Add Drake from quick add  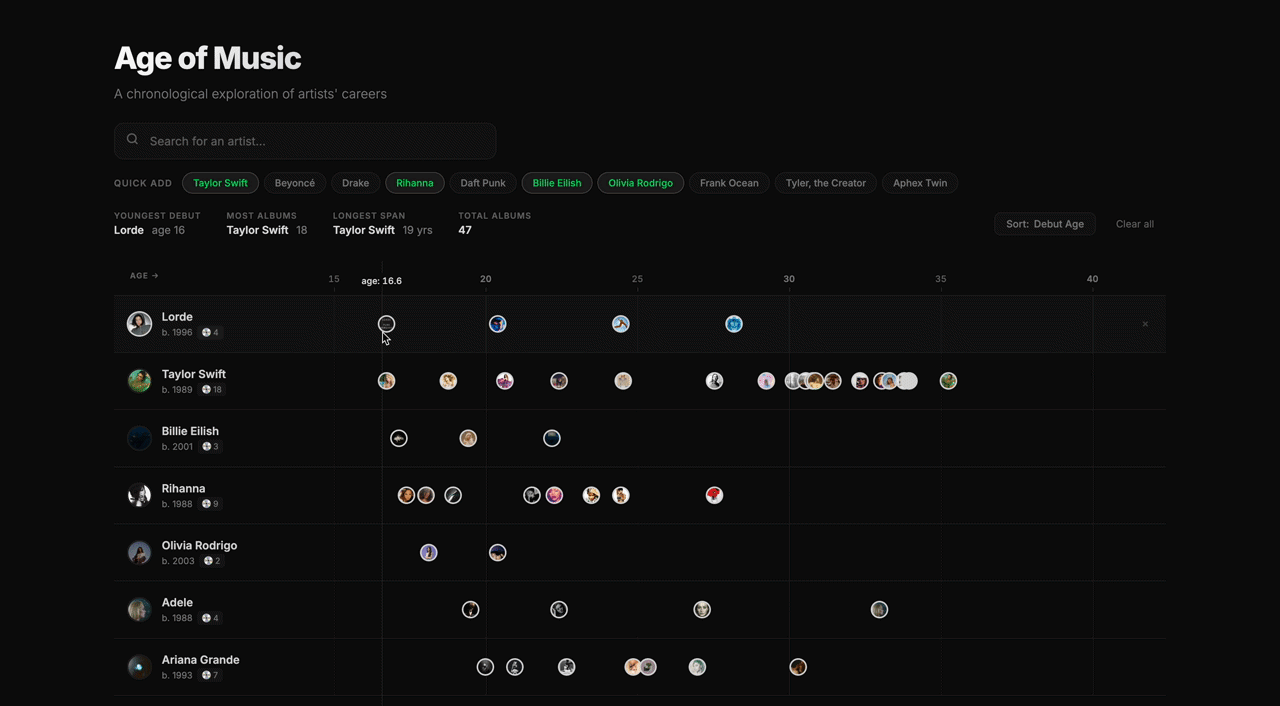[355, 183]
